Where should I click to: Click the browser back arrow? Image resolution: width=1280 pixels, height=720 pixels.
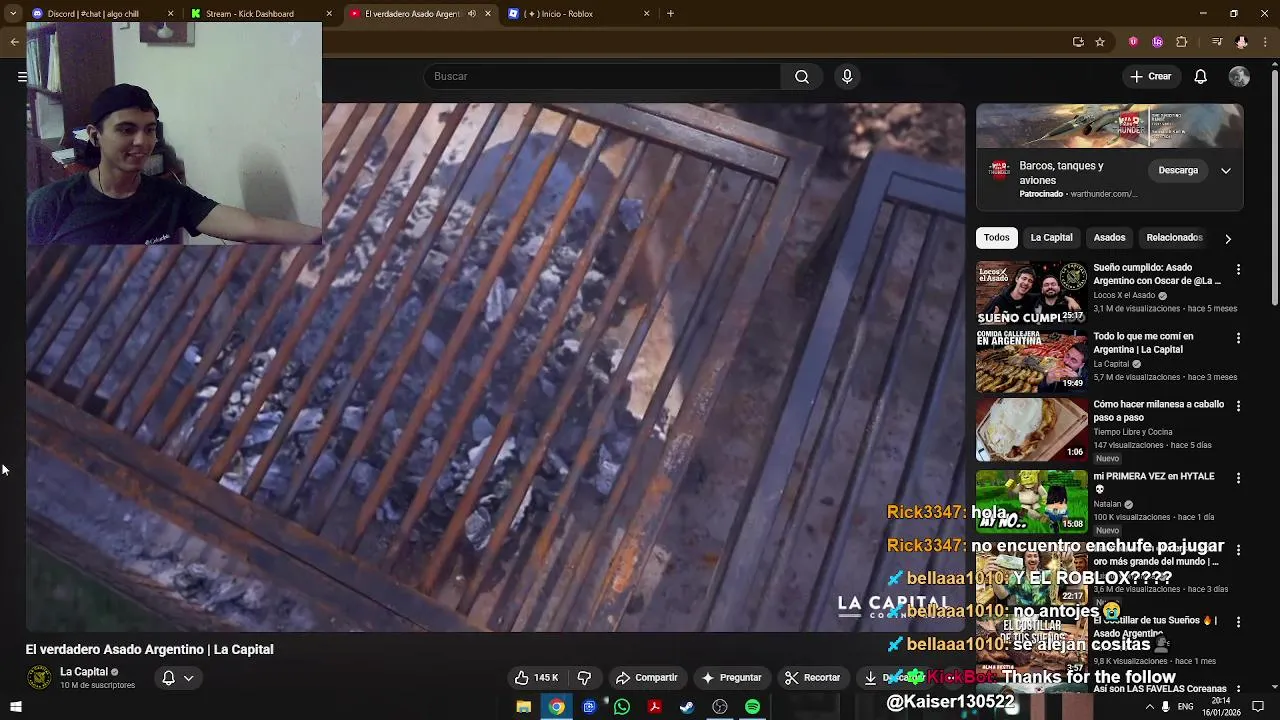[x=14, y=42]
